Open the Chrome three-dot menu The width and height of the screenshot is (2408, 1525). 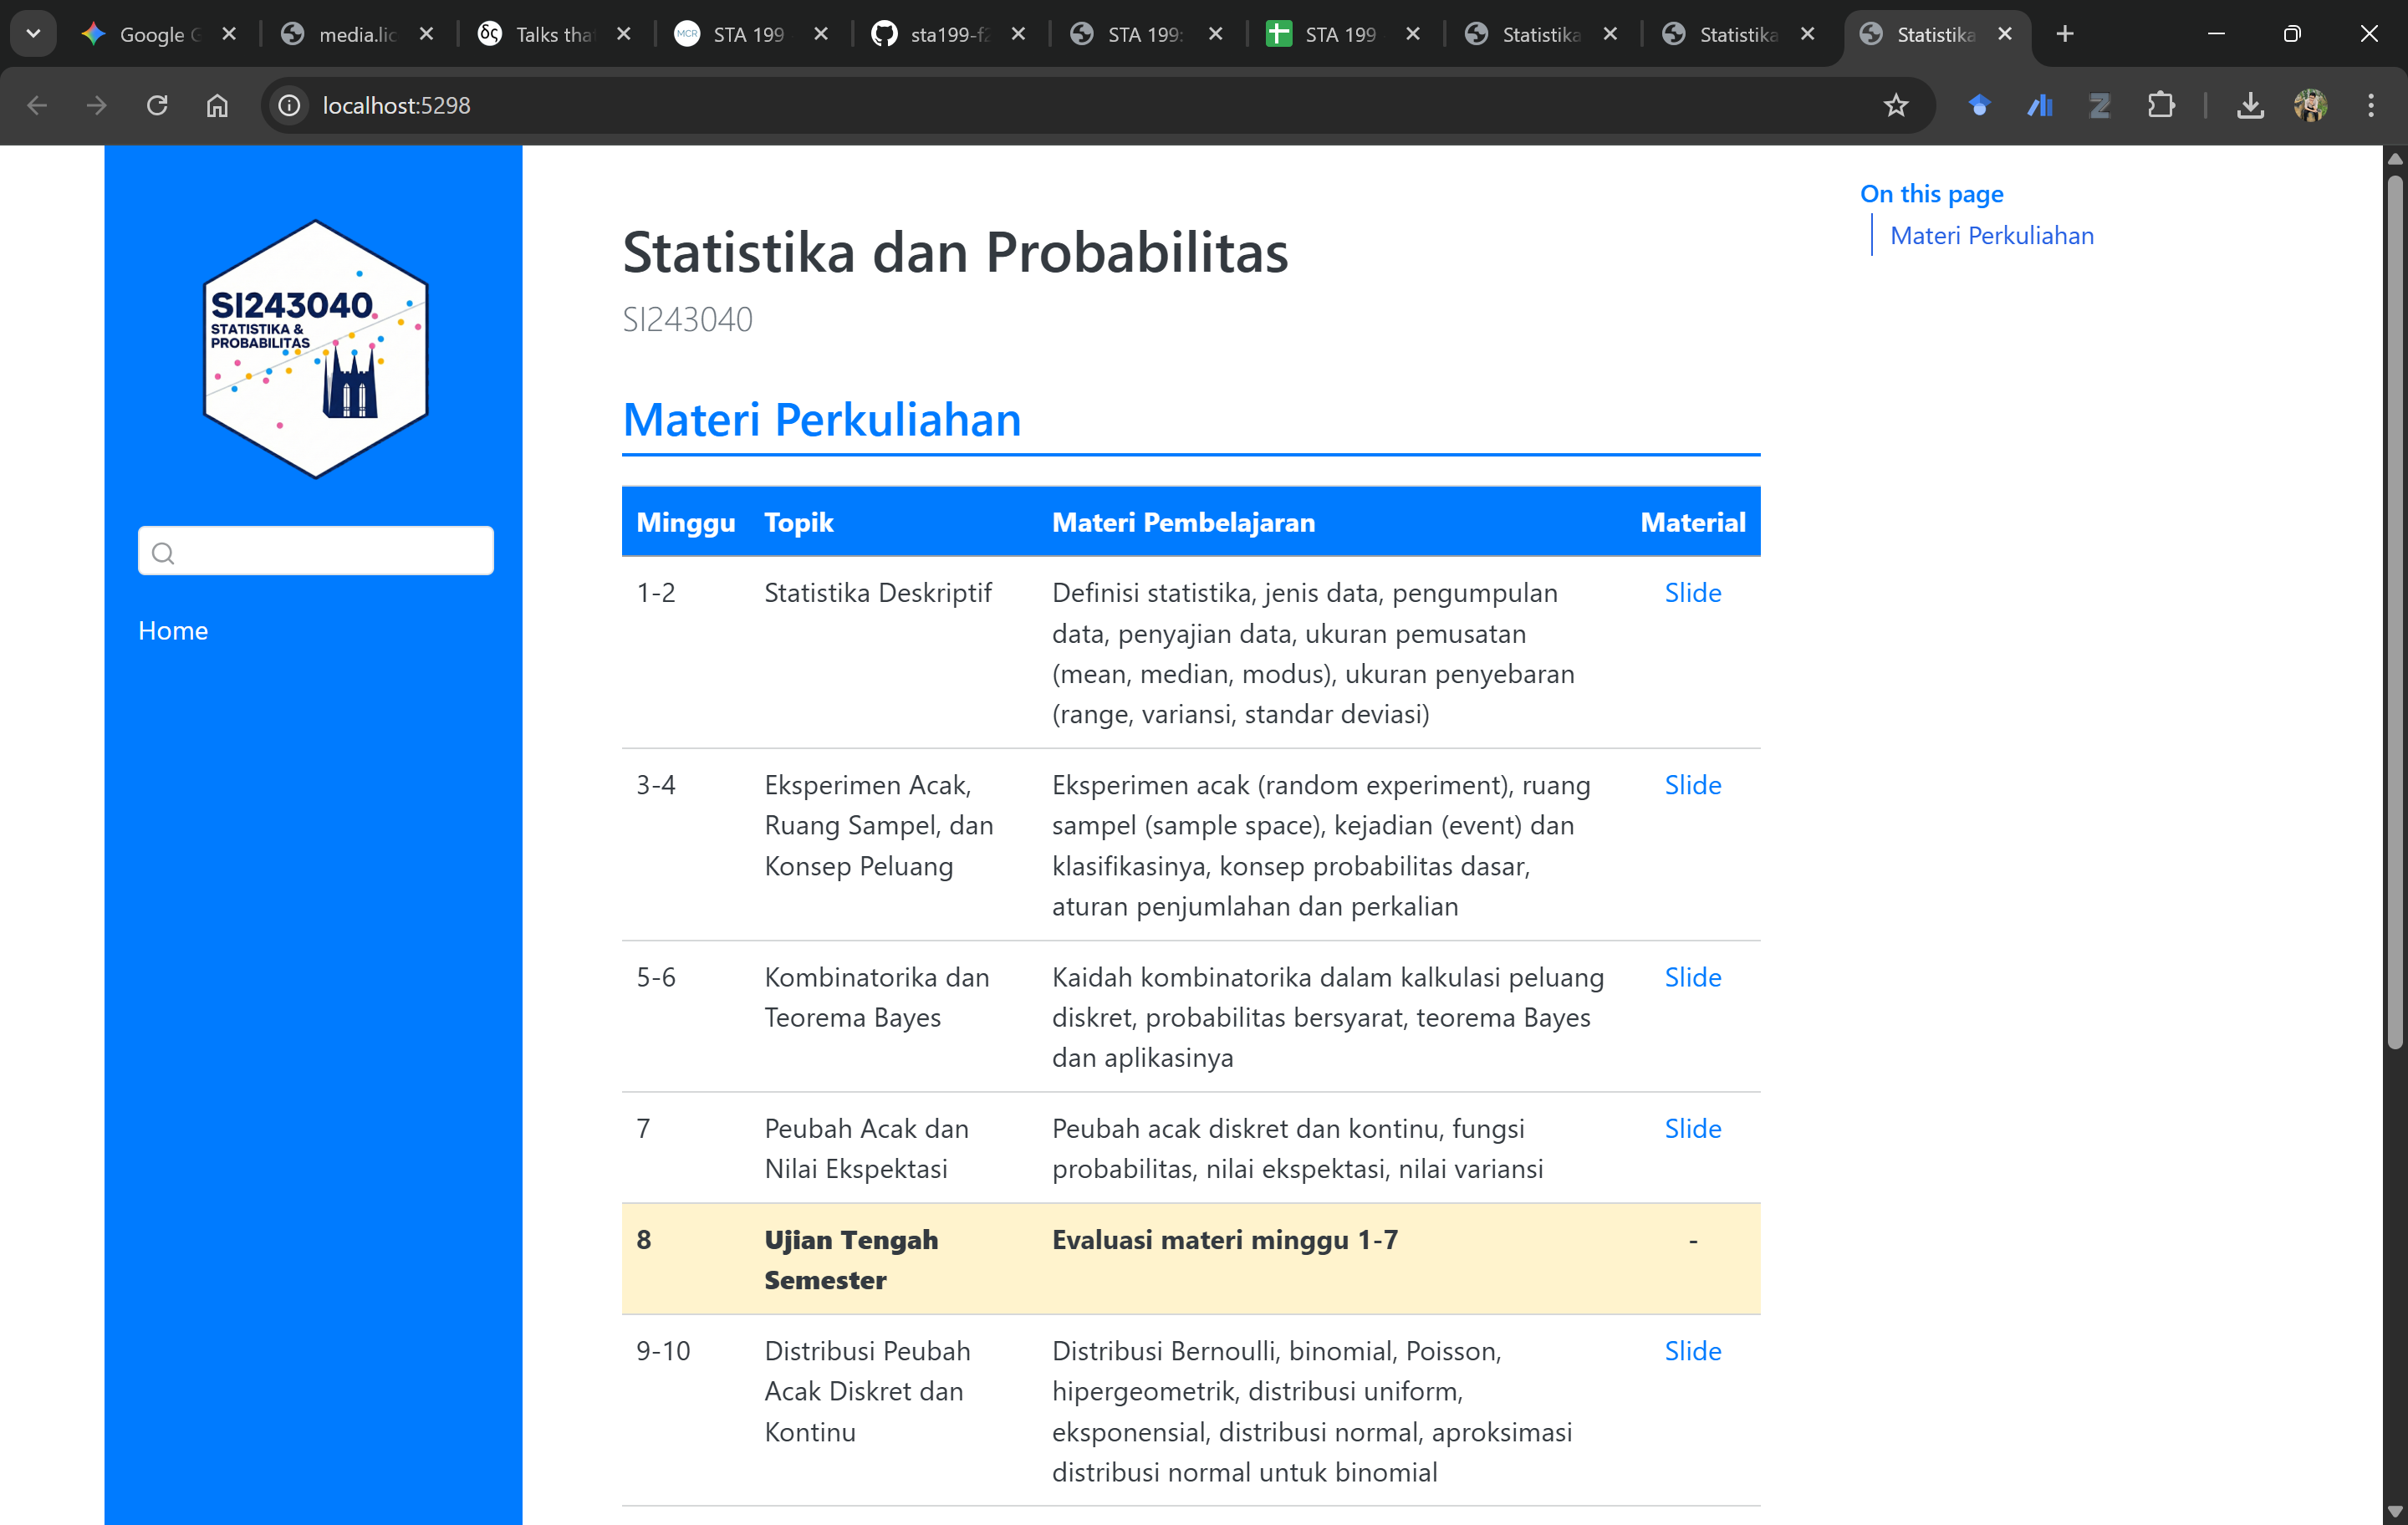point(2372,105)
